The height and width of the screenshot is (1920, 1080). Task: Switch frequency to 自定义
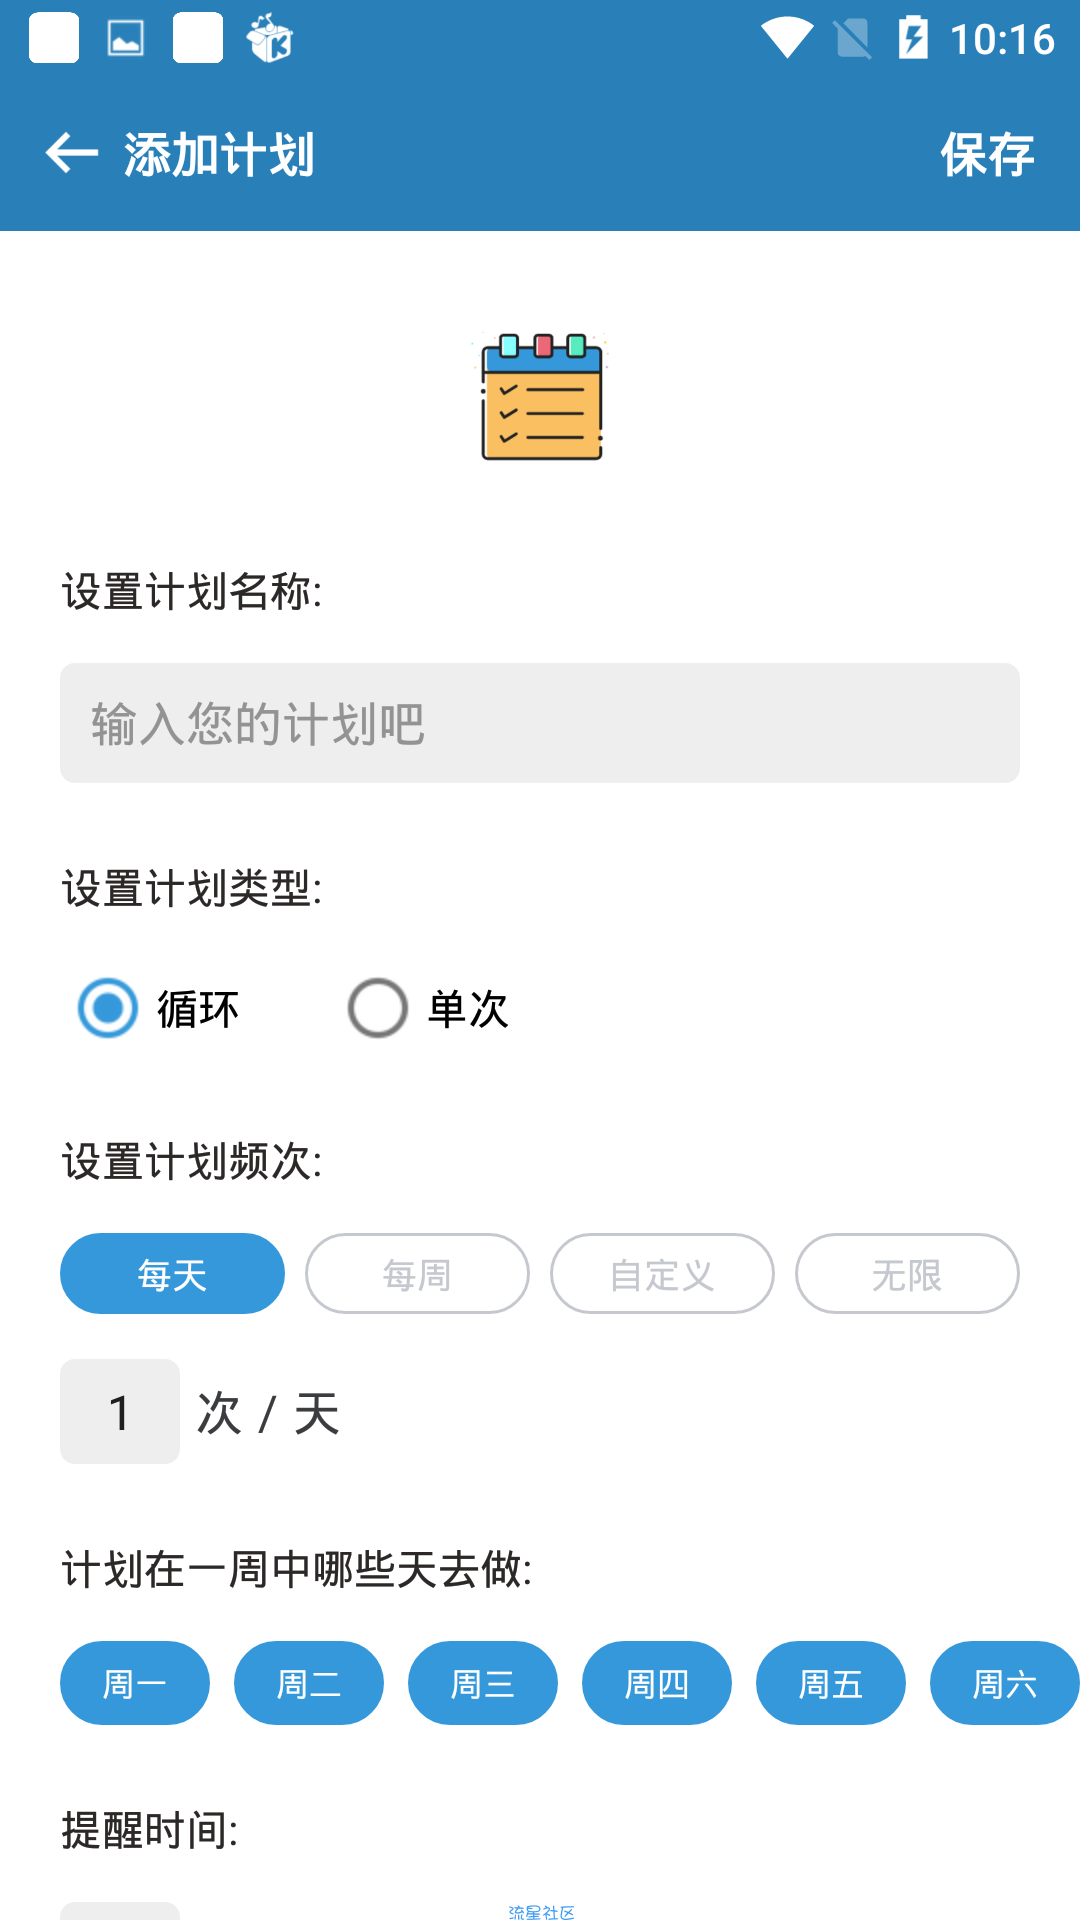[x=662, y=1274]
